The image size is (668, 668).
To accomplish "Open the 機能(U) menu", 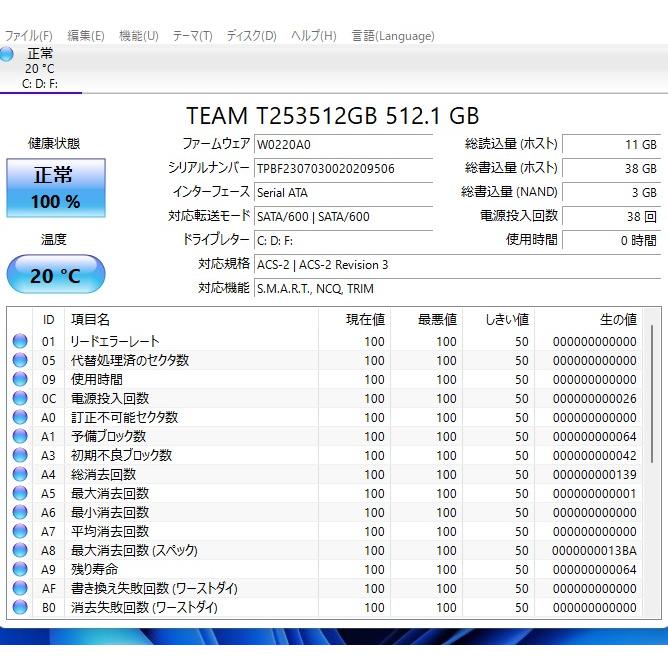I will tap(139, 36).
